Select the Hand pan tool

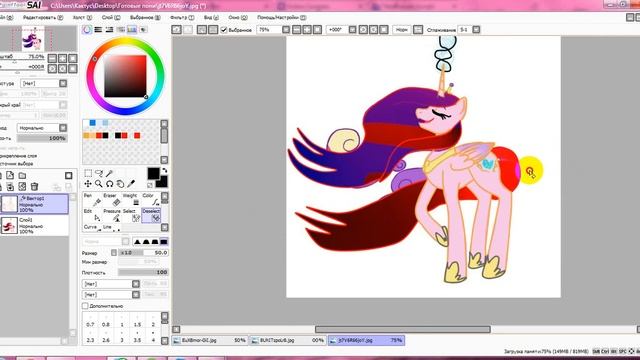pyautogui.click(x=120, y=184)
